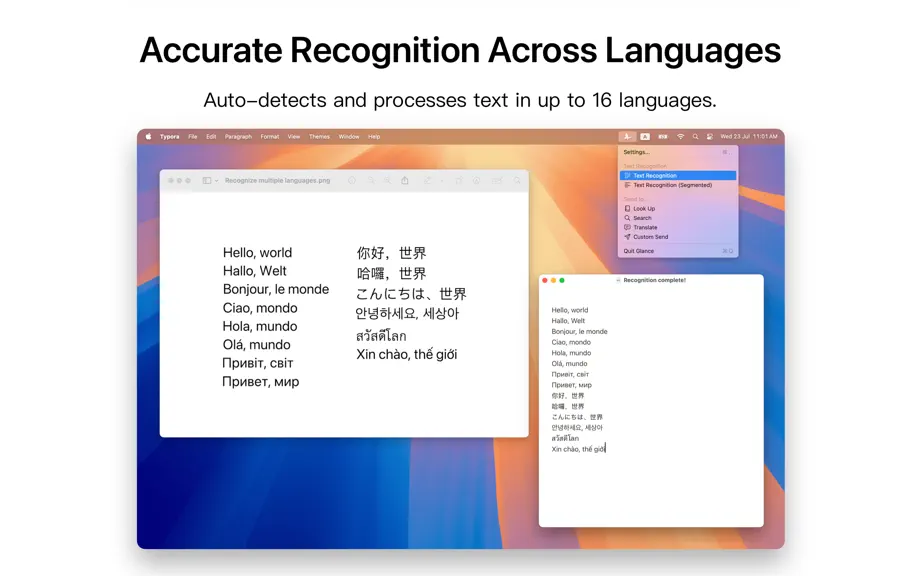The height and width of the screenshot is (576, 922).
Task: Expand the sidebar view options chevron
Action: (x=216, y=180)
